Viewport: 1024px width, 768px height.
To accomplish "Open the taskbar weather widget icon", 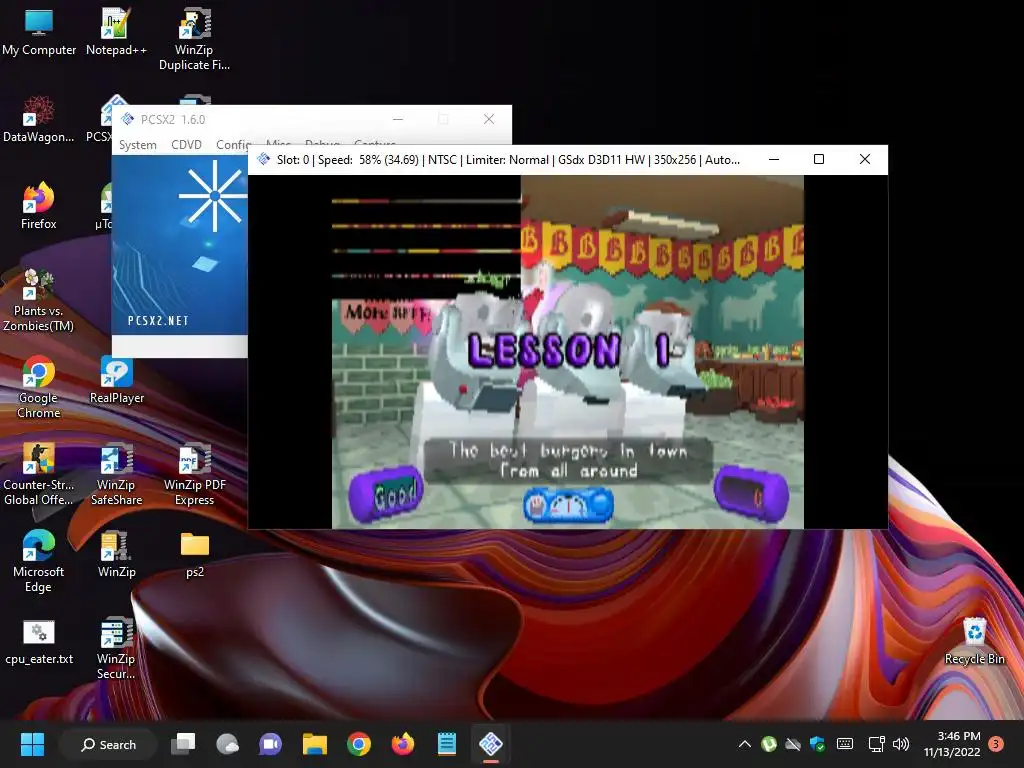I will click(x=227, y=744).
